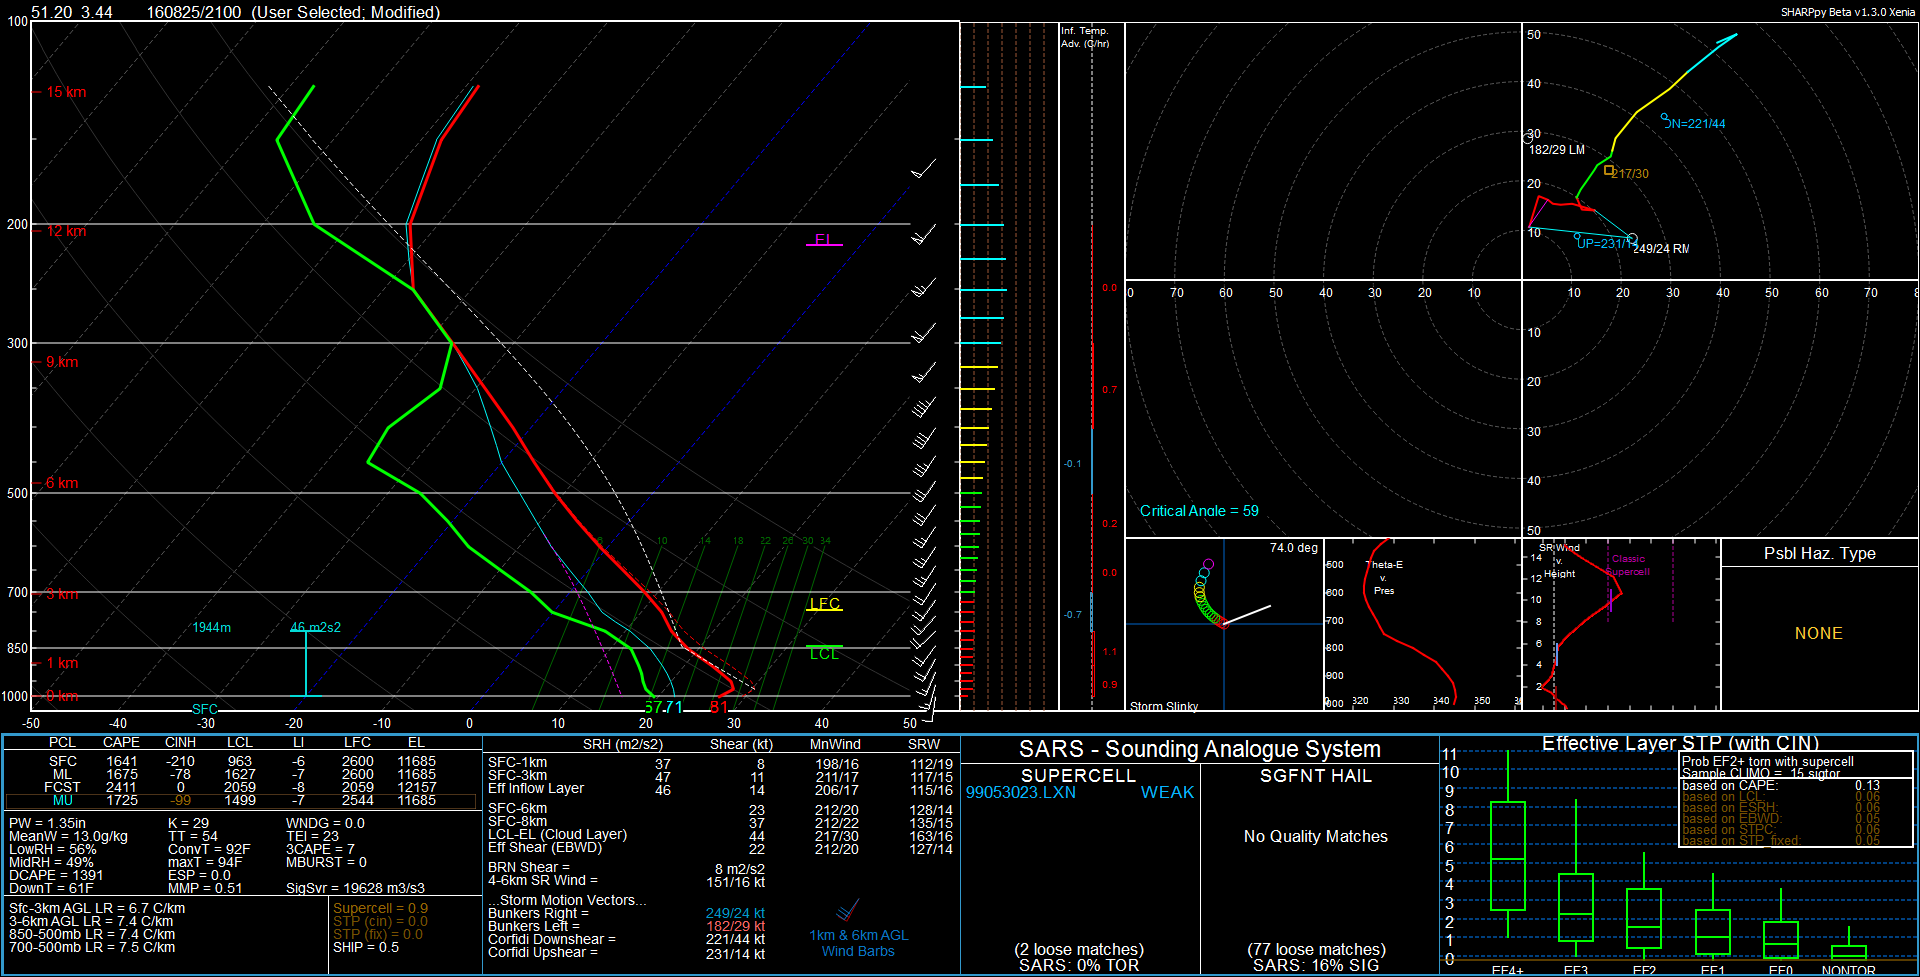Click the 1km & 6km AGL wind barbs icon
Image resolution: width=1920 pixels, height=977 pixels.
[x=848, y=911]
